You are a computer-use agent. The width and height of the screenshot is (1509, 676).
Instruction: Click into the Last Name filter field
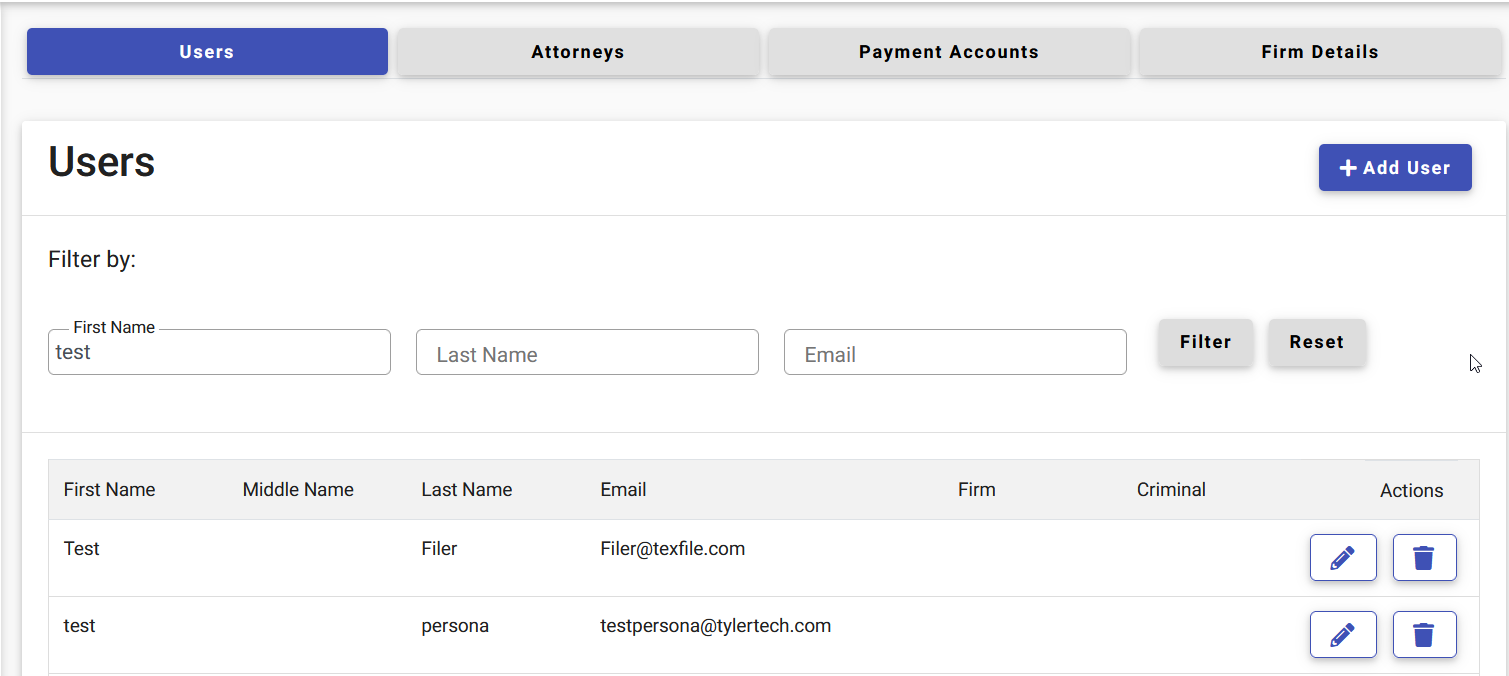point(587,352)
